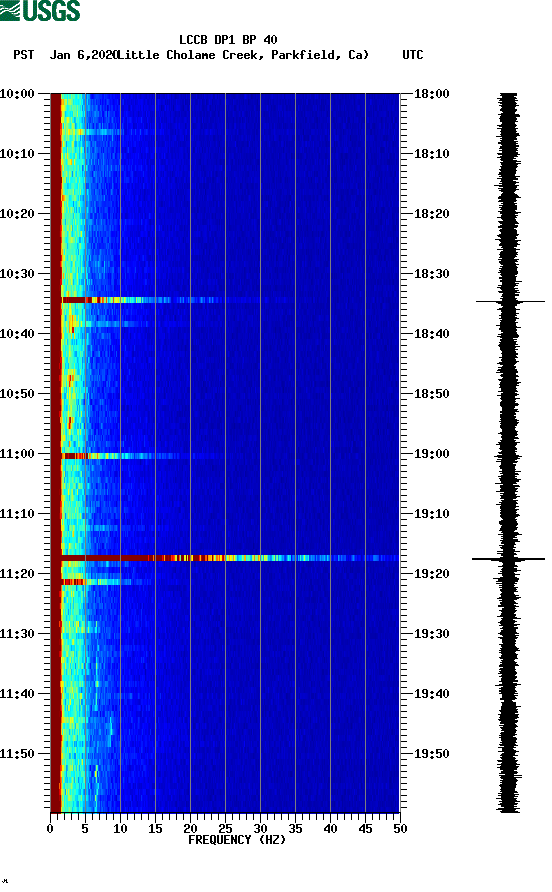Click the '18:30' UTC time label

[431, 274]
